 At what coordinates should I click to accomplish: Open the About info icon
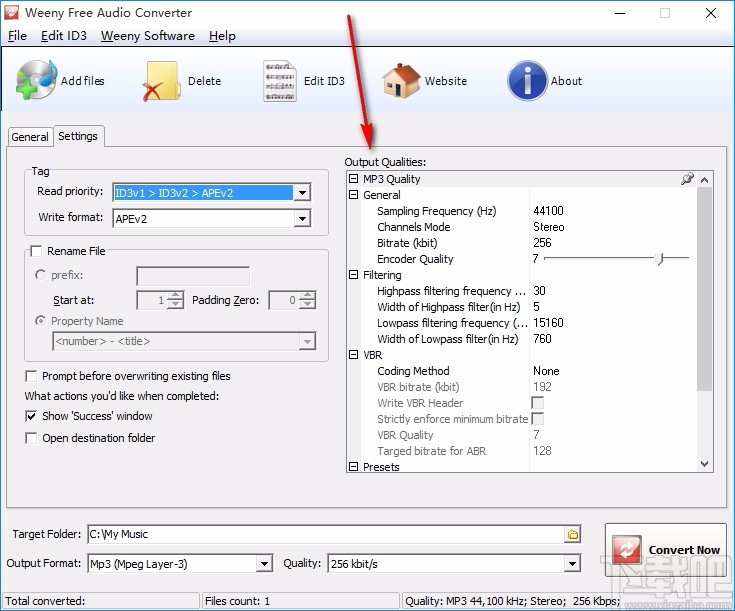tap(527, 81)
